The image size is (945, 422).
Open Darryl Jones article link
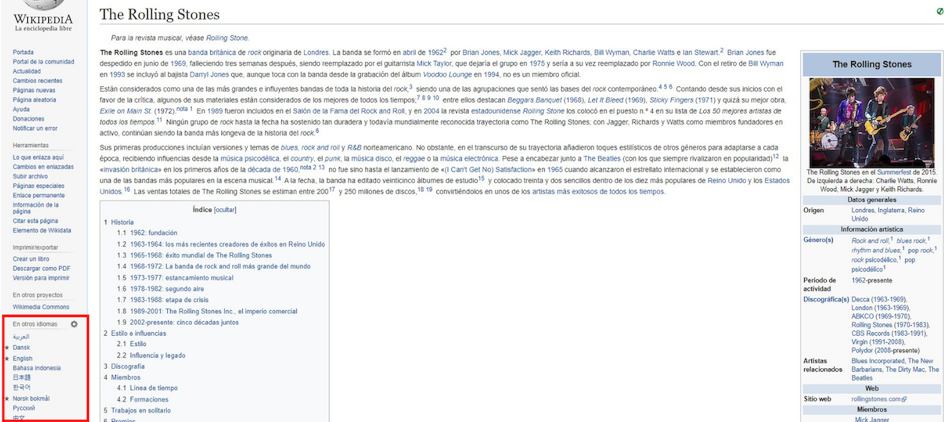[x=210, y=74]
